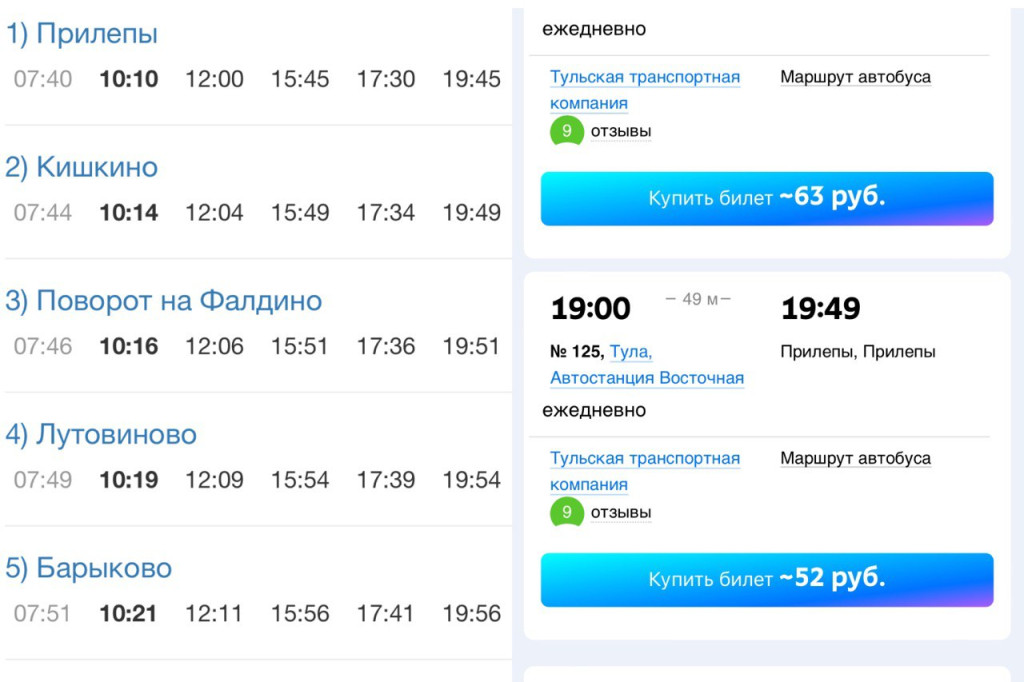Click the green 9 badge in the 19:00 trip card
This screenshot has width=1024, height=682.
(567, 513)
